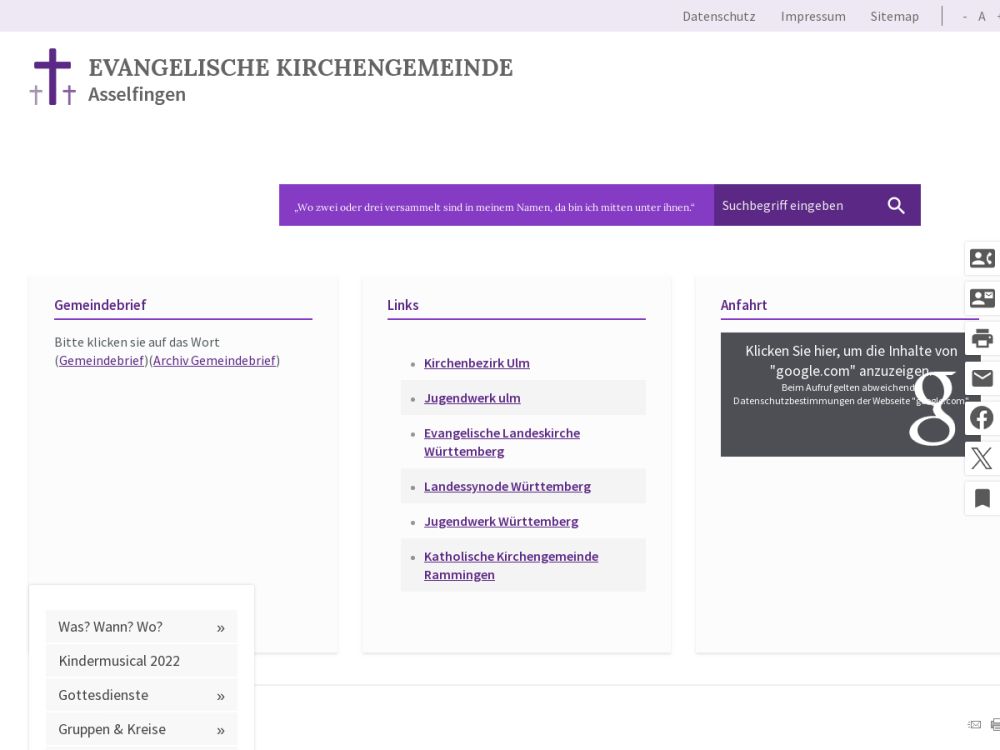Screen dimensions: 1000x750
Task: Expand the Gottesdienste submenu arrow
Action: (x=220, y=696)
